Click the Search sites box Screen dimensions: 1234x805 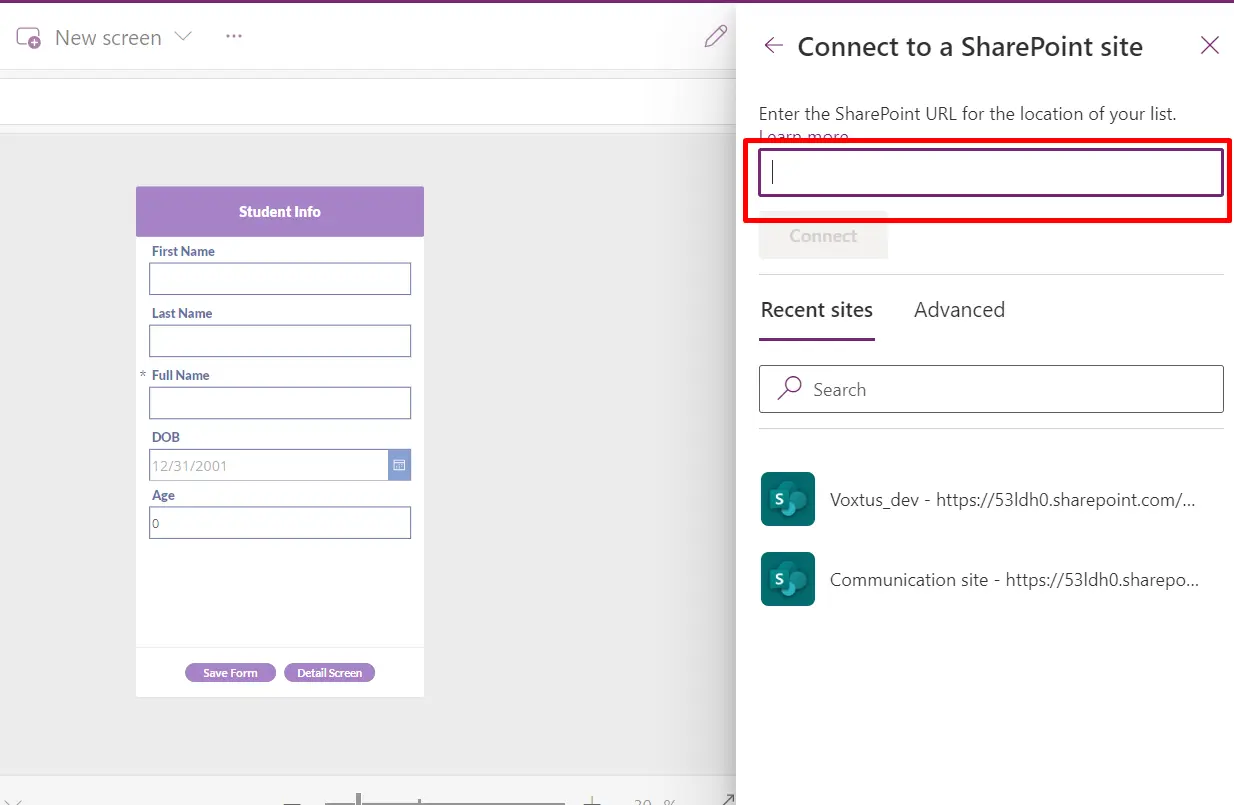(991, 389)
